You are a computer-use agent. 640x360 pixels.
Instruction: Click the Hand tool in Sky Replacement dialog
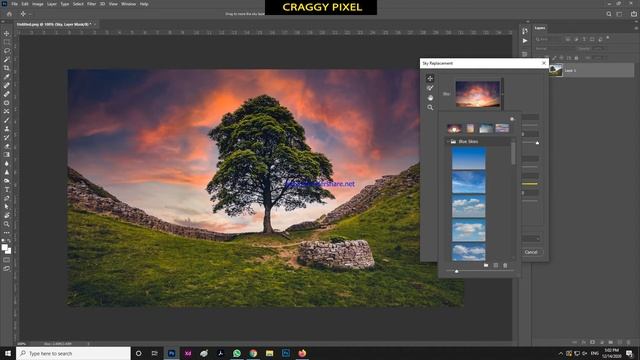(430, 98)
